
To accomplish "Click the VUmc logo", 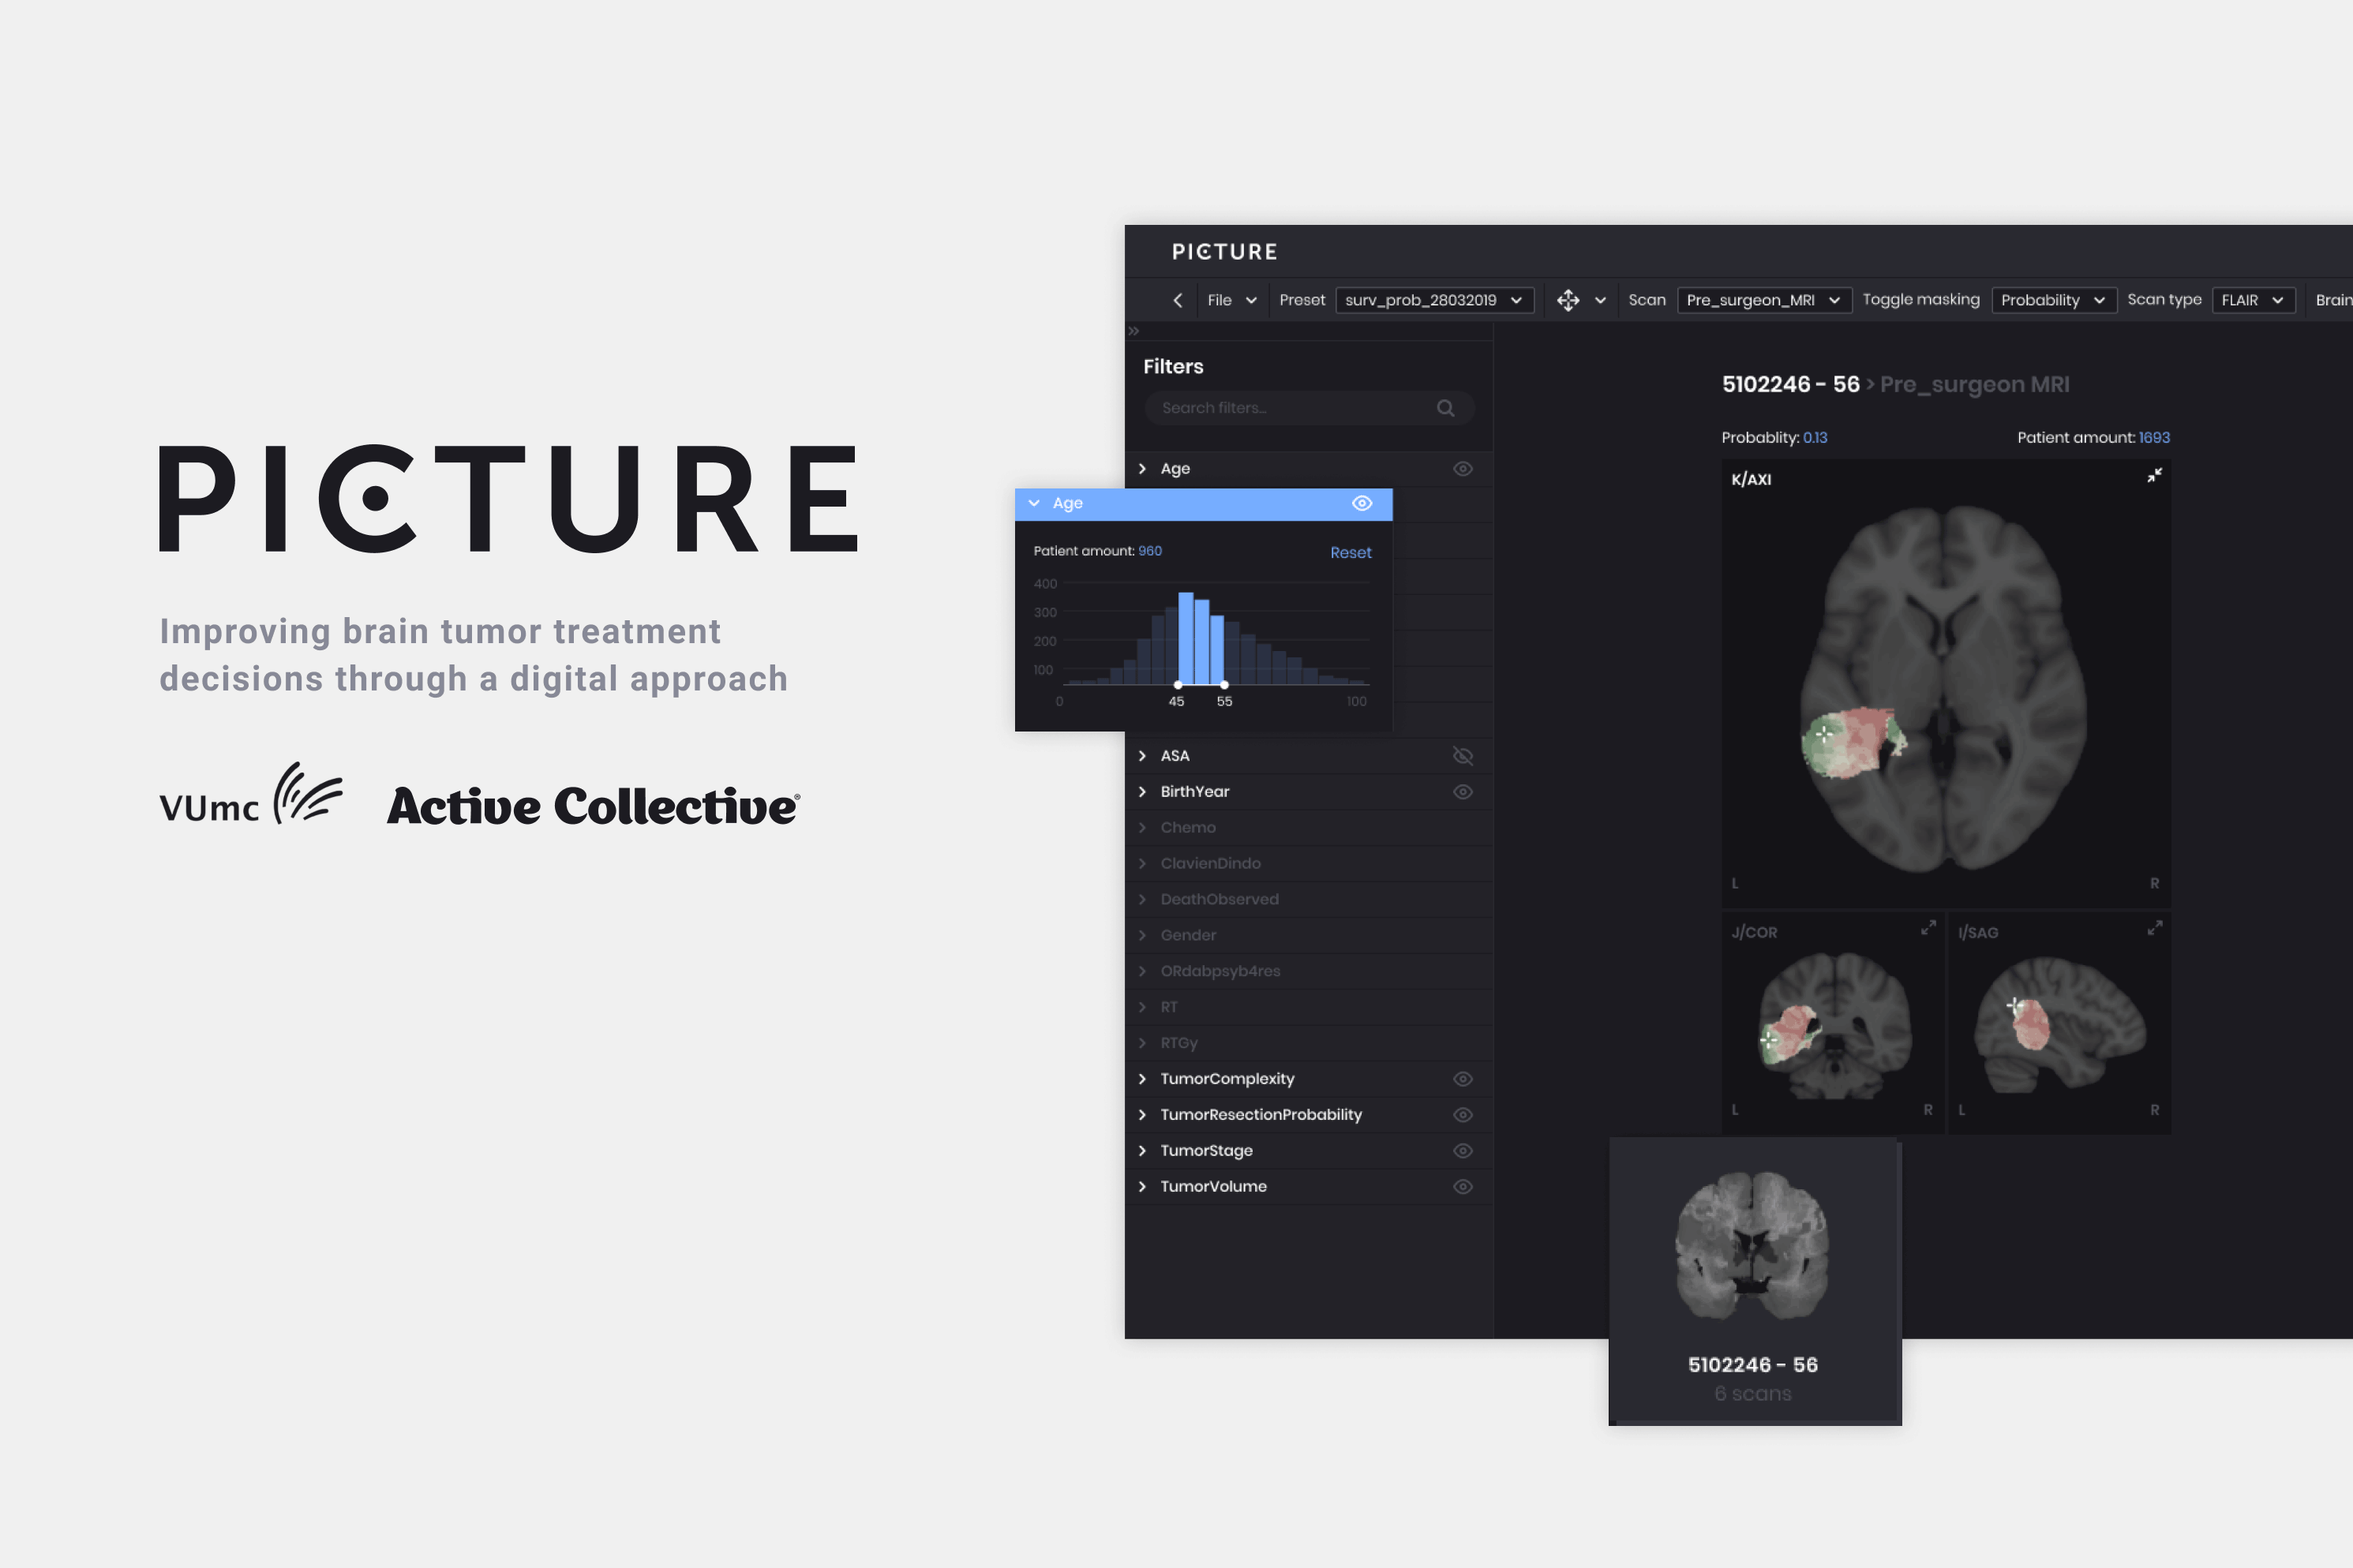I will [x=250, y=794].
